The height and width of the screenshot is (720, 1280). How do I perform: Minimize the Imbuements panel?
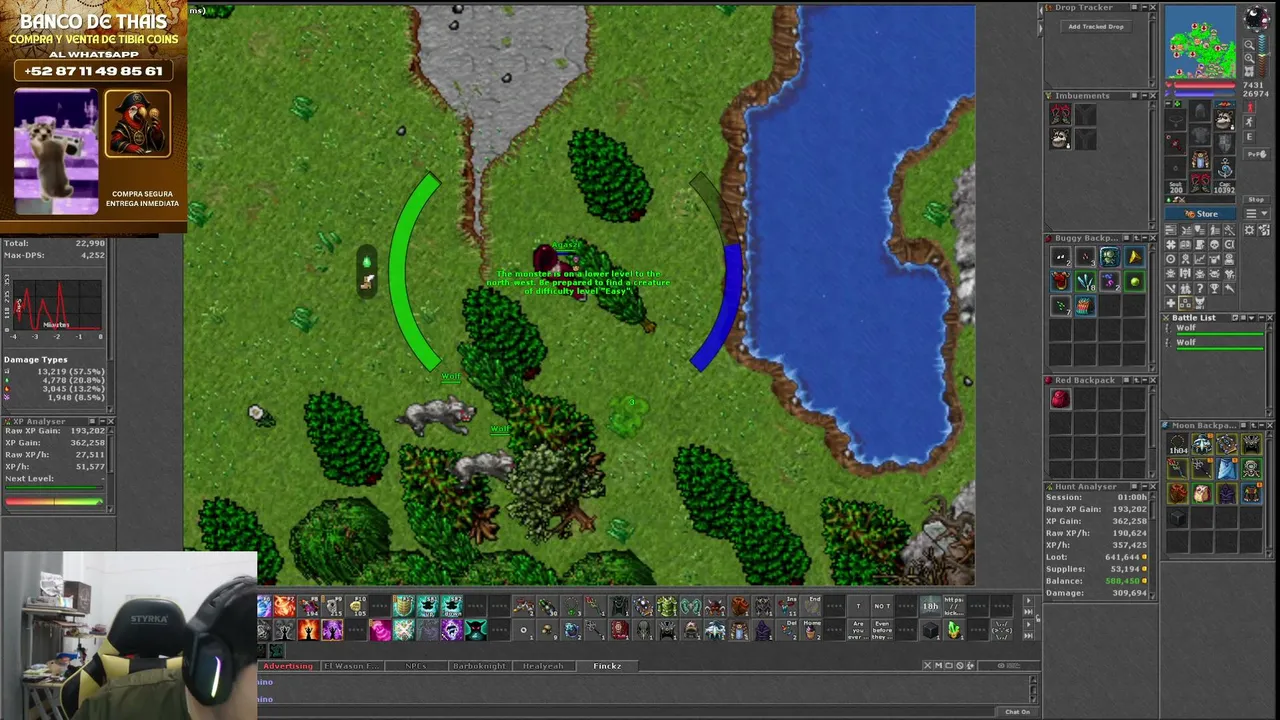[x=1143, y=96]
